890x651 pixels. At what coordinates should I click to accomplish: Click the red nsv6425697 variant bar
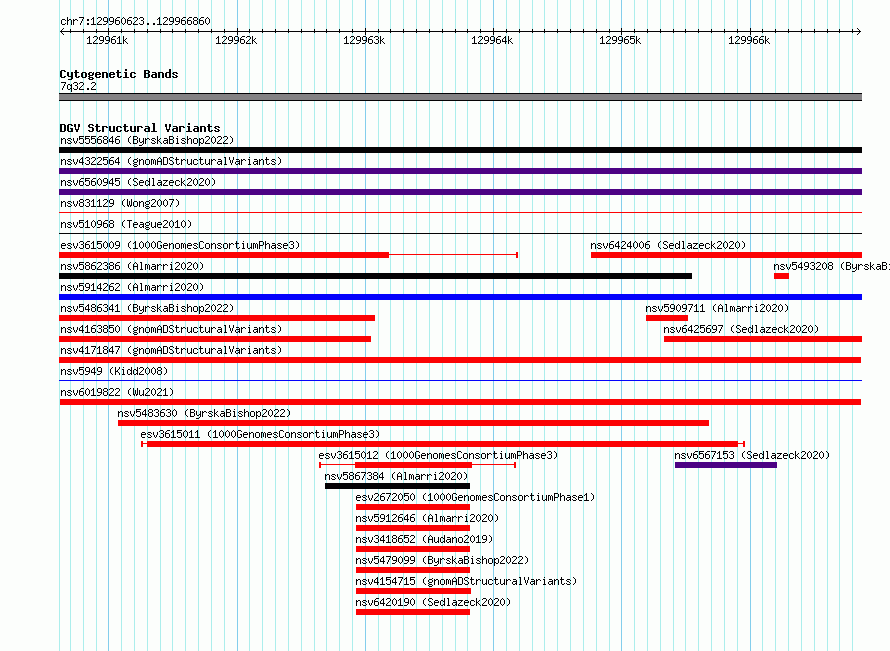coord(763,339)
